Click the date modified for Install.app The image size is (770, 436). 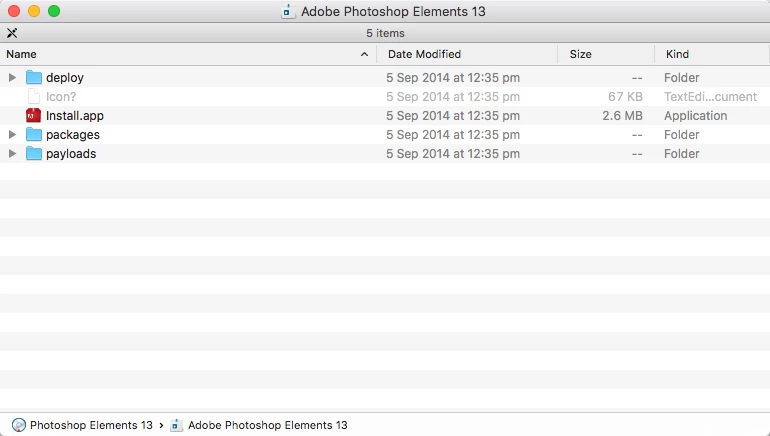click(x=453, y=116)
